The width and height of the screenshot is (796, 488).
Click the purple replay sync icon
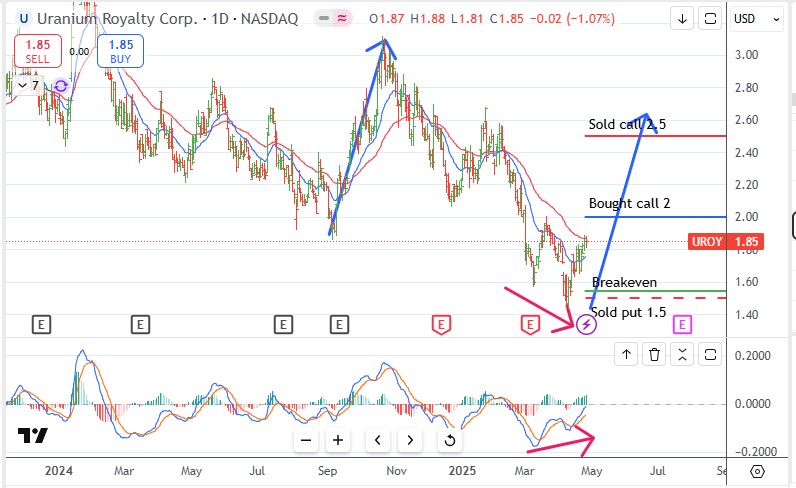click(61, 85)
